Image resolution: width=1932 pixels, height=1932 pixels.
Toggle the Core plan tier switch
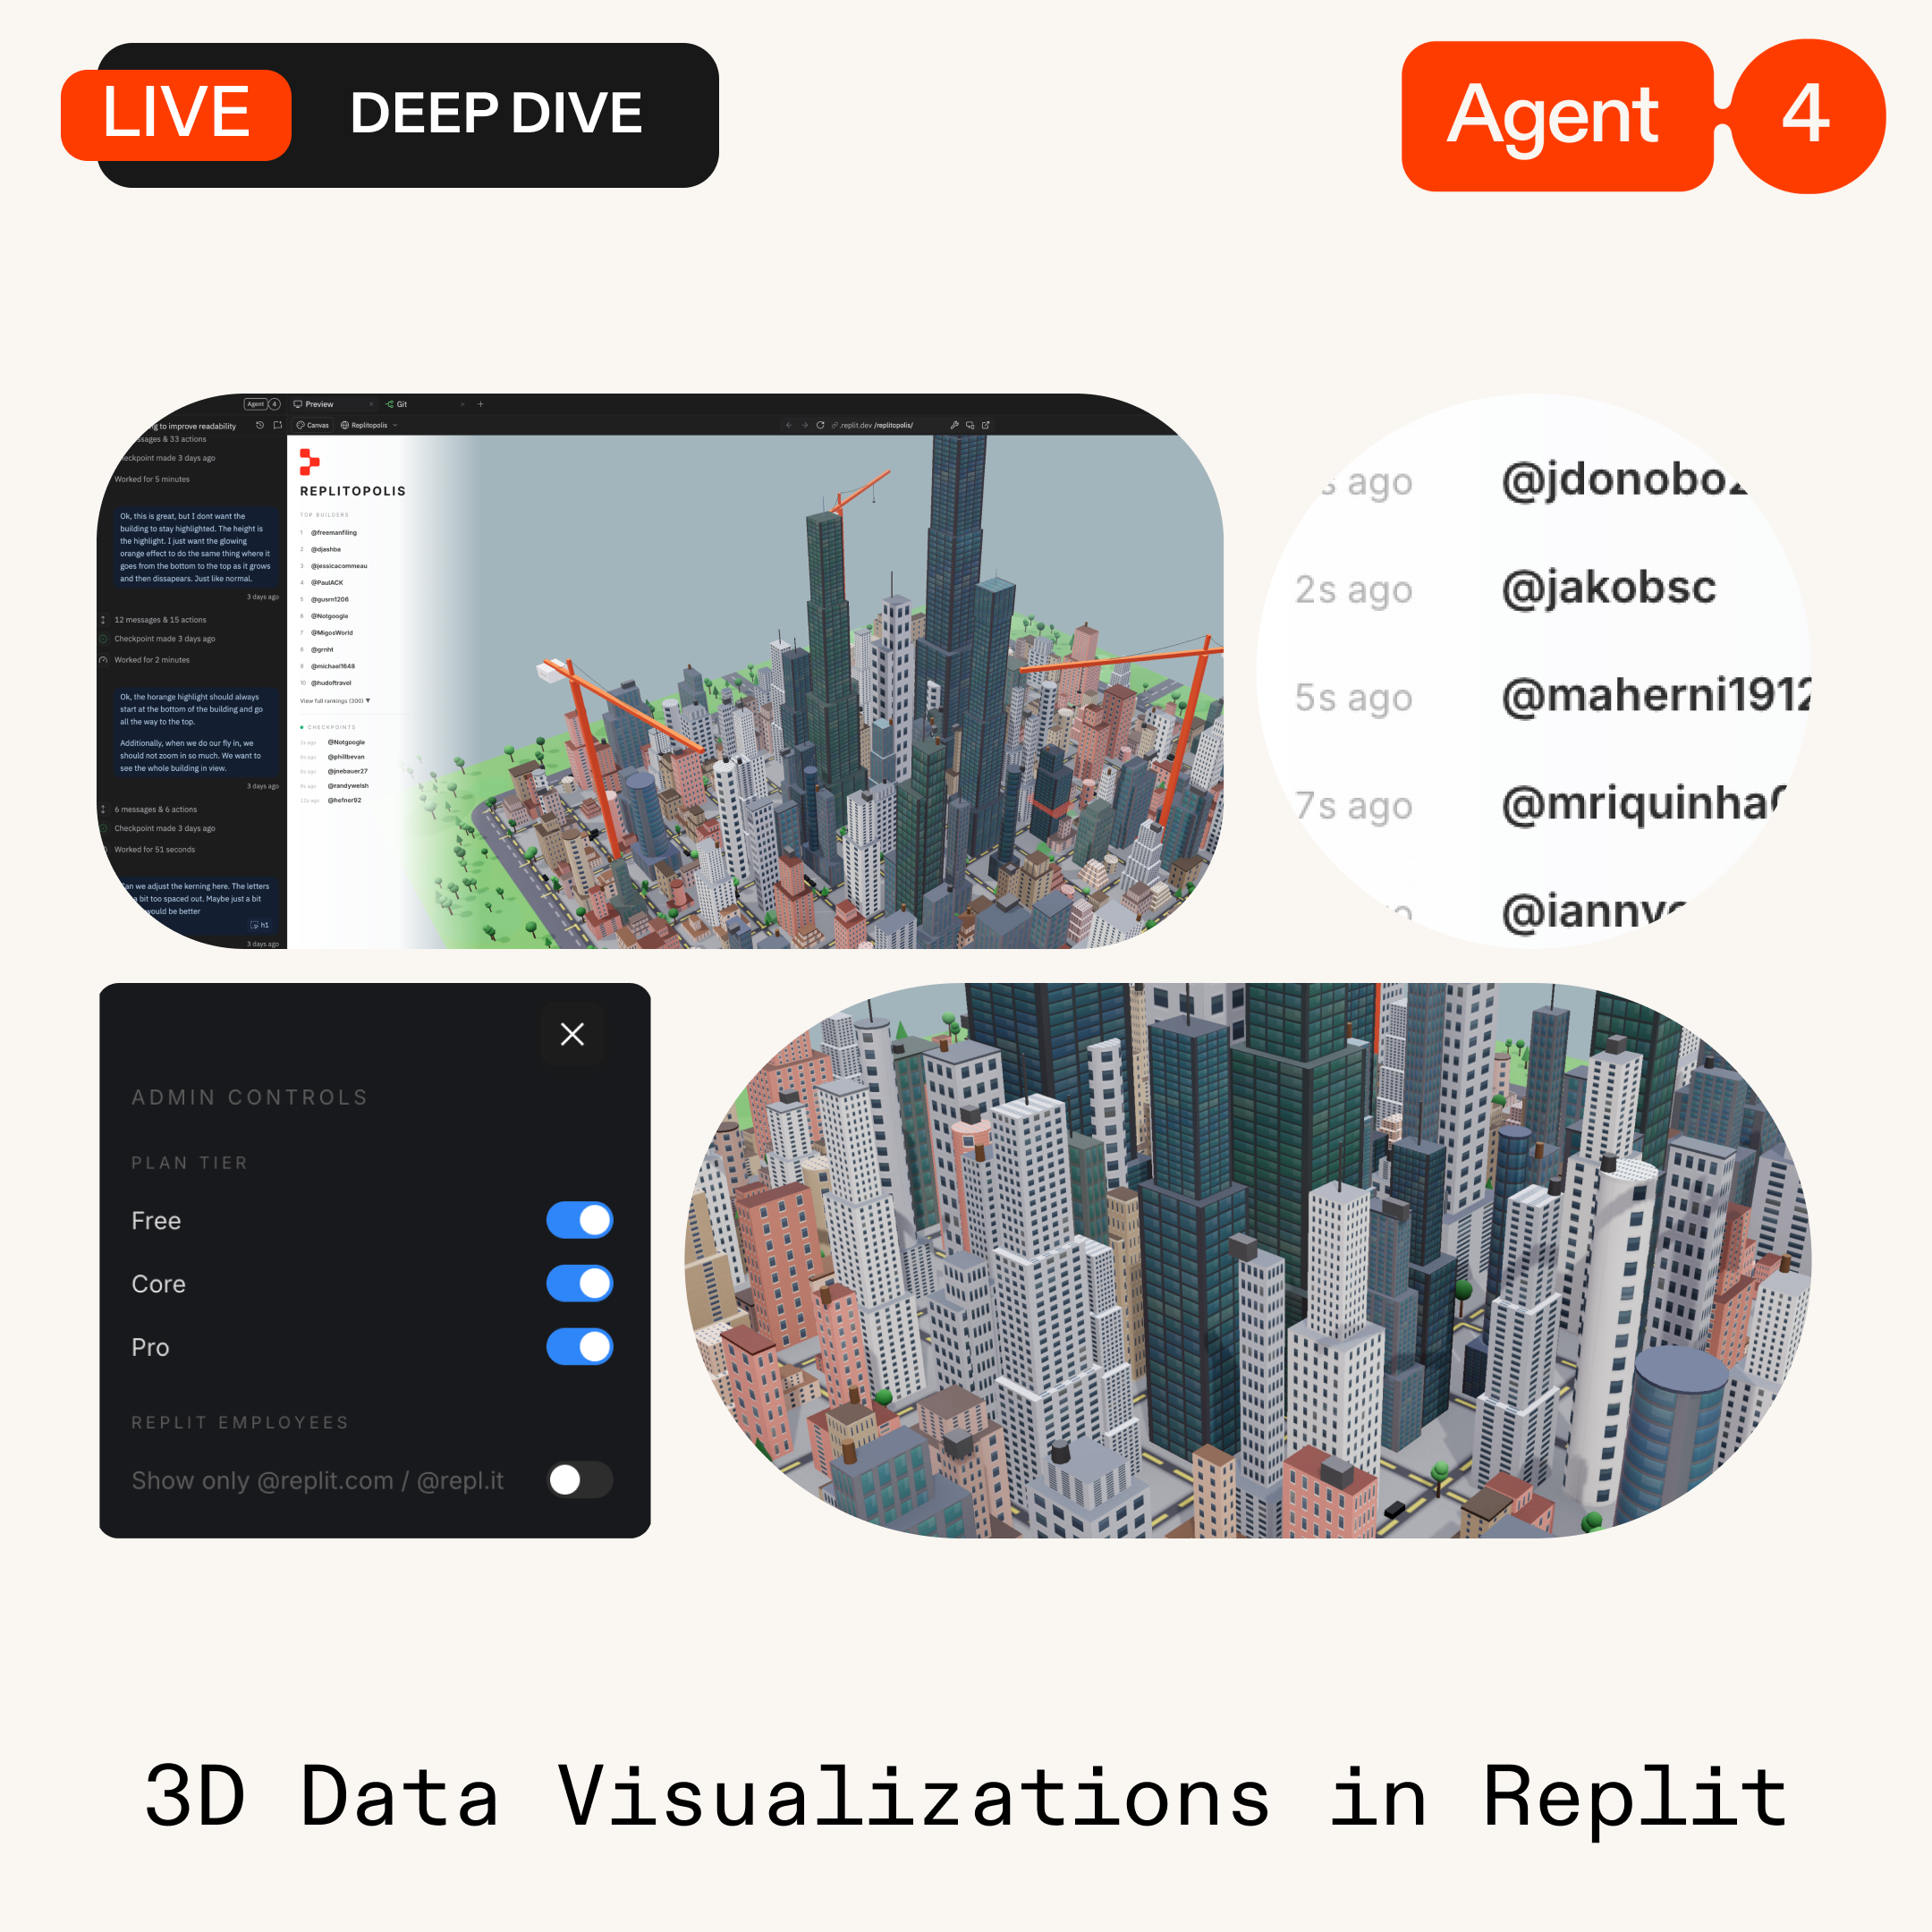[579, 1283]
